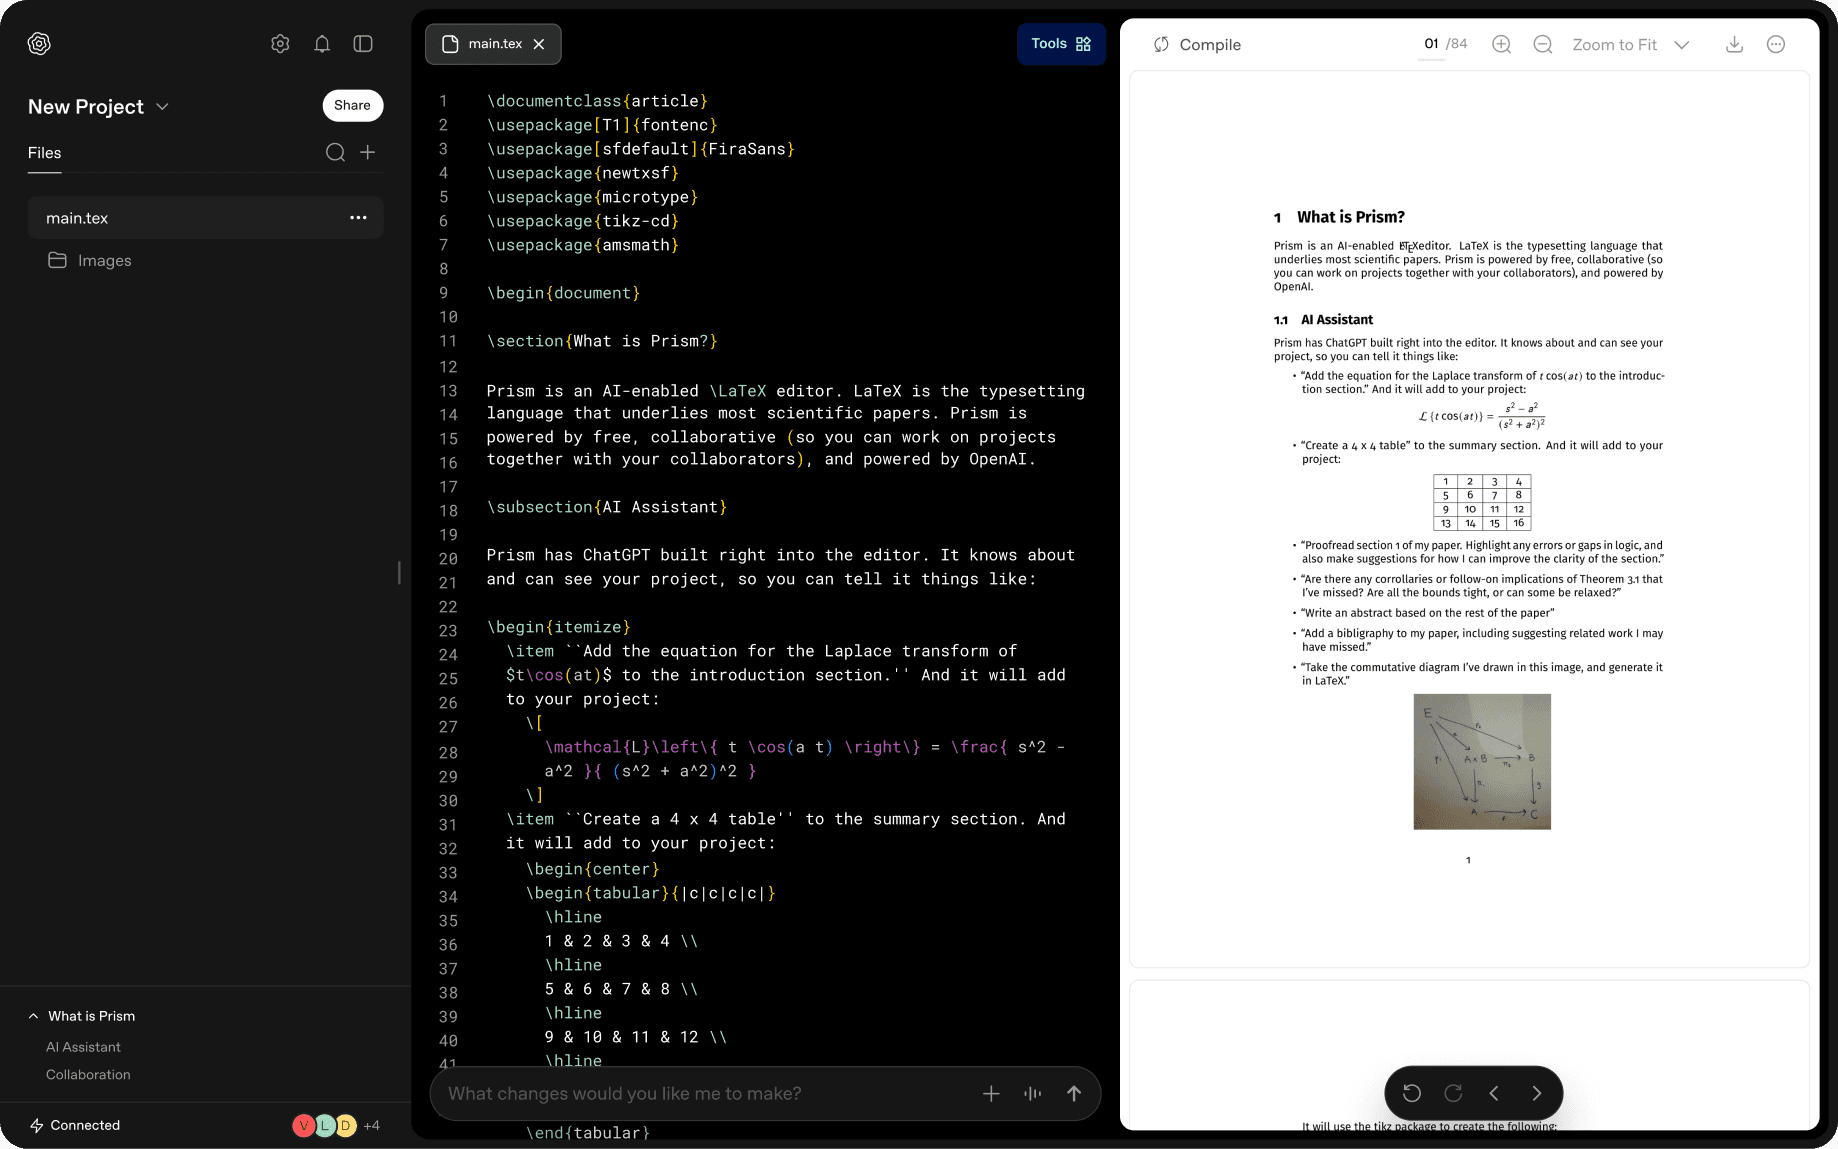Viewport: 1838px width, 1149px height.
Task: Click the commutative diagram image in preview
Action: [1481, 762]
